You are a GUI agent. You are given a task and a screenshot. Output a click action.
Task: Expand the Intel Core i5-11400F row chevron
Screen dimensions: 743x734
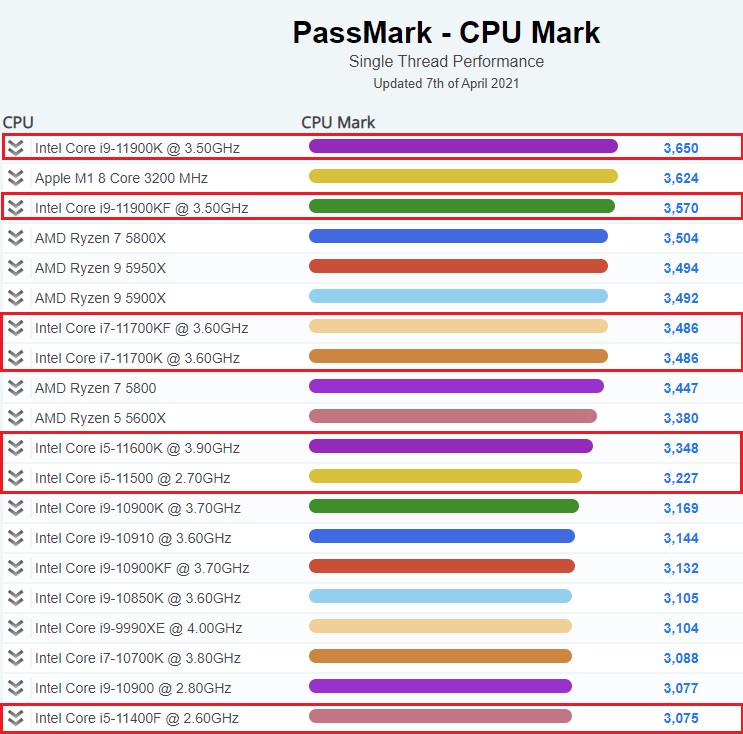tap(16, 718)
